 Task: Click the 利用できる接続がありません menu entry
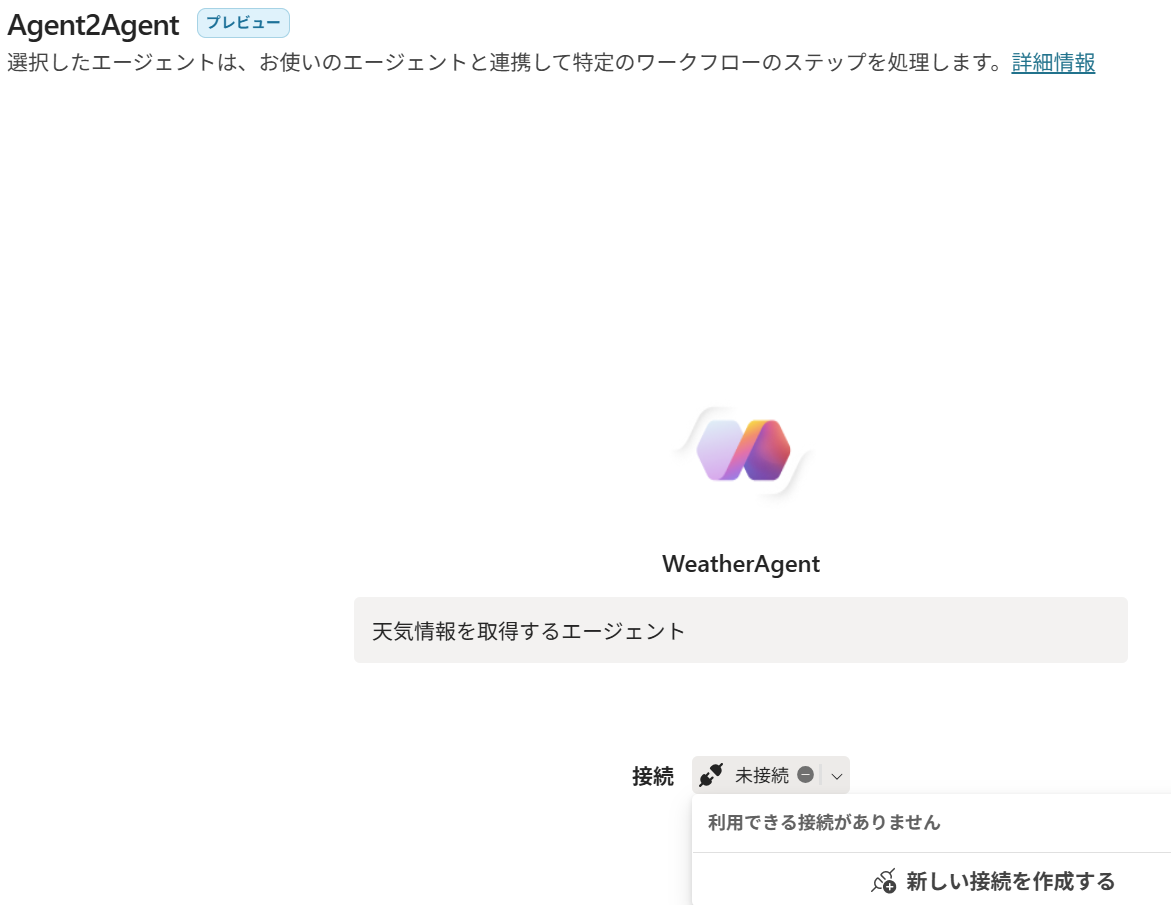tap(824, 822)
